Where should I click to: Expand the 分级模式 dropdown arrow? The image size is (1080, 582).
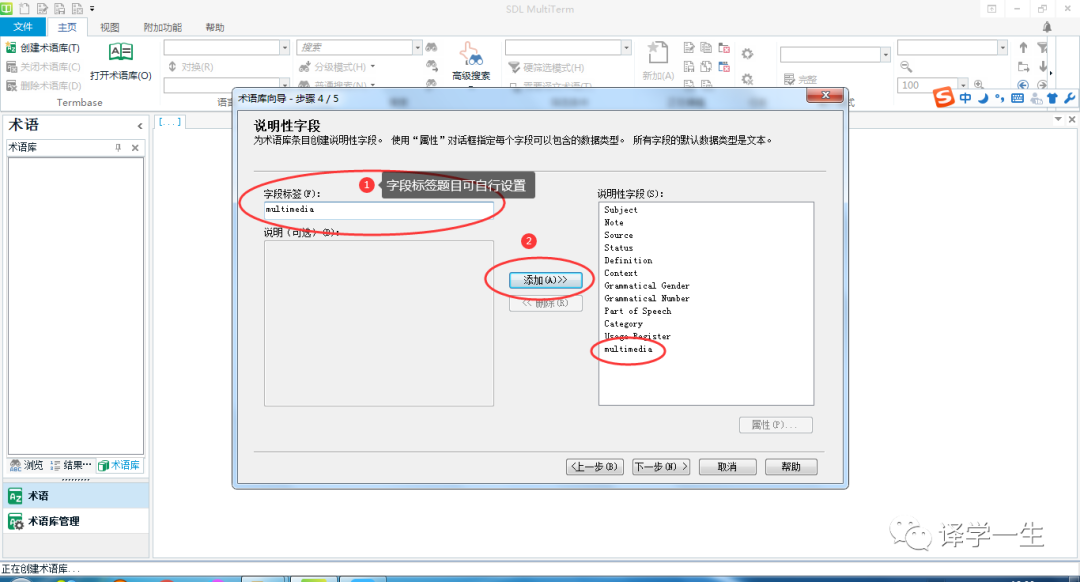[x=373, y=66]
